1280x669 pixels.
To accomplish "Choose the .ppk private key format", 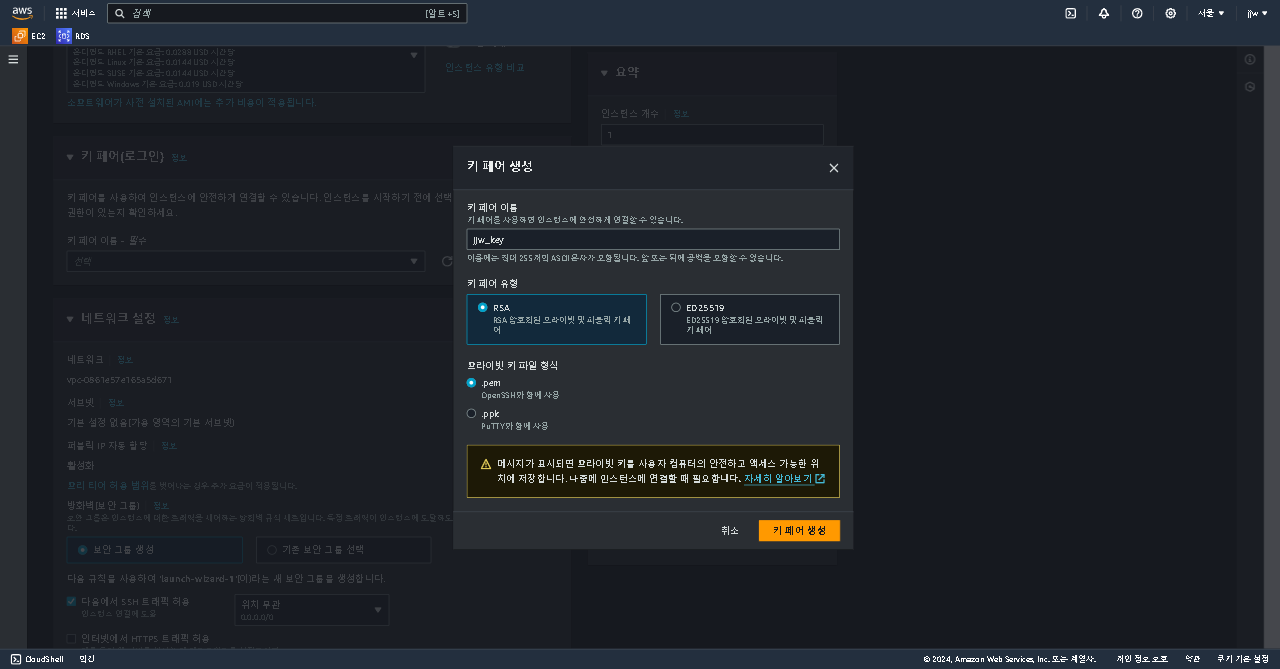I will pyautogui.click(x=472, y=413).
